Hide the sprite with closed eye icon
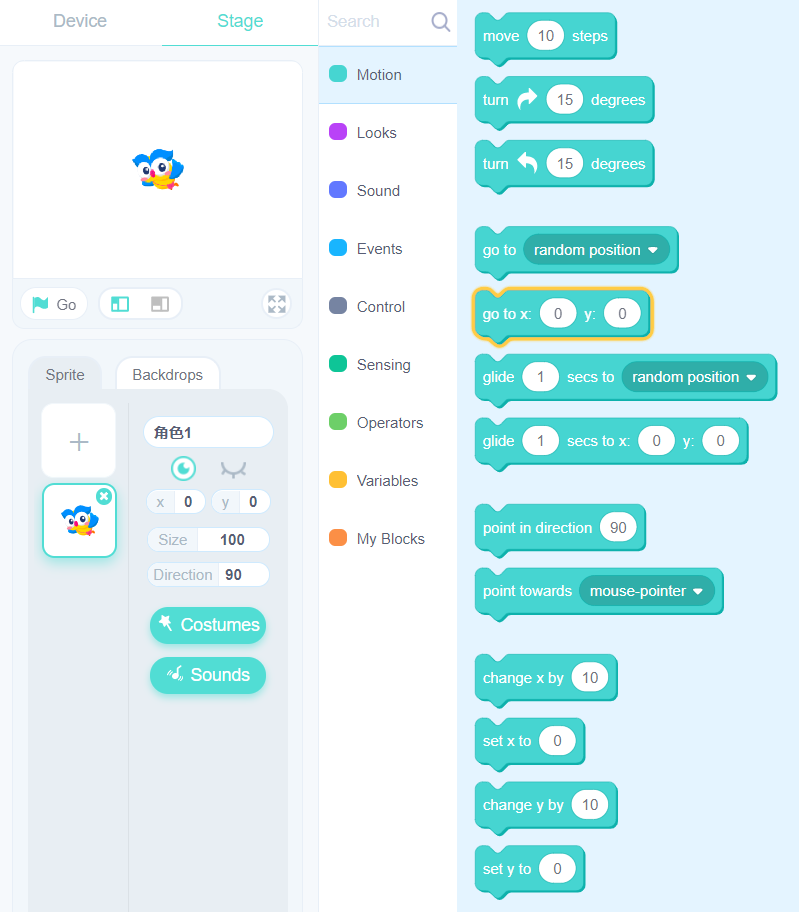Screen dimensions: 799x912 point(234,469)
